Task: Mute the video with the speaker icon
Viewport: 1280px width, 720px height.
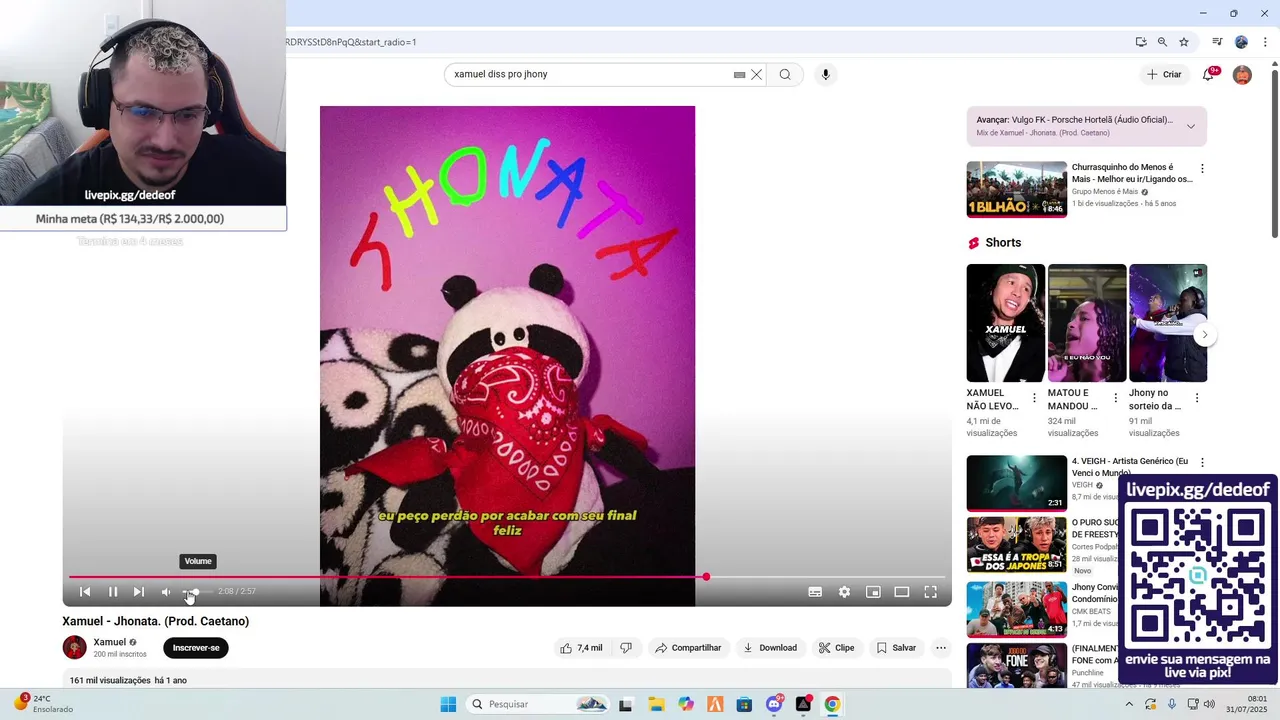Action: (x=166, y=592)
